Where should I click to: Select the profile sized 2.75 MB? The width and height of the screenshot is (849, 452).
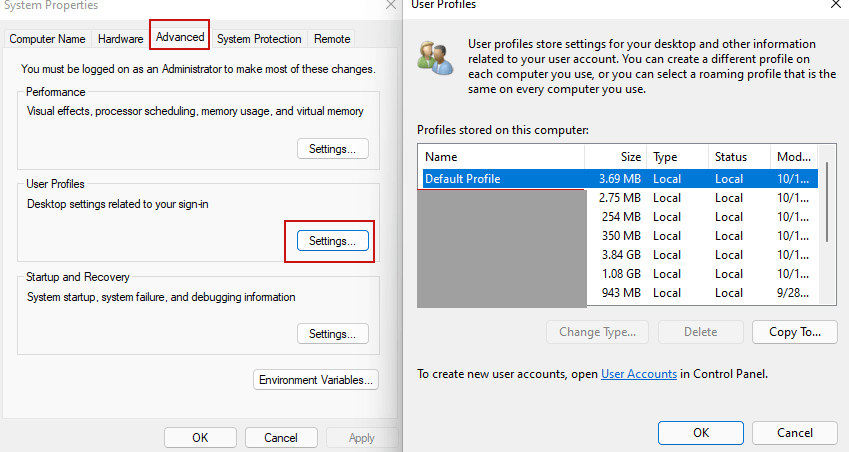(618, 198)
